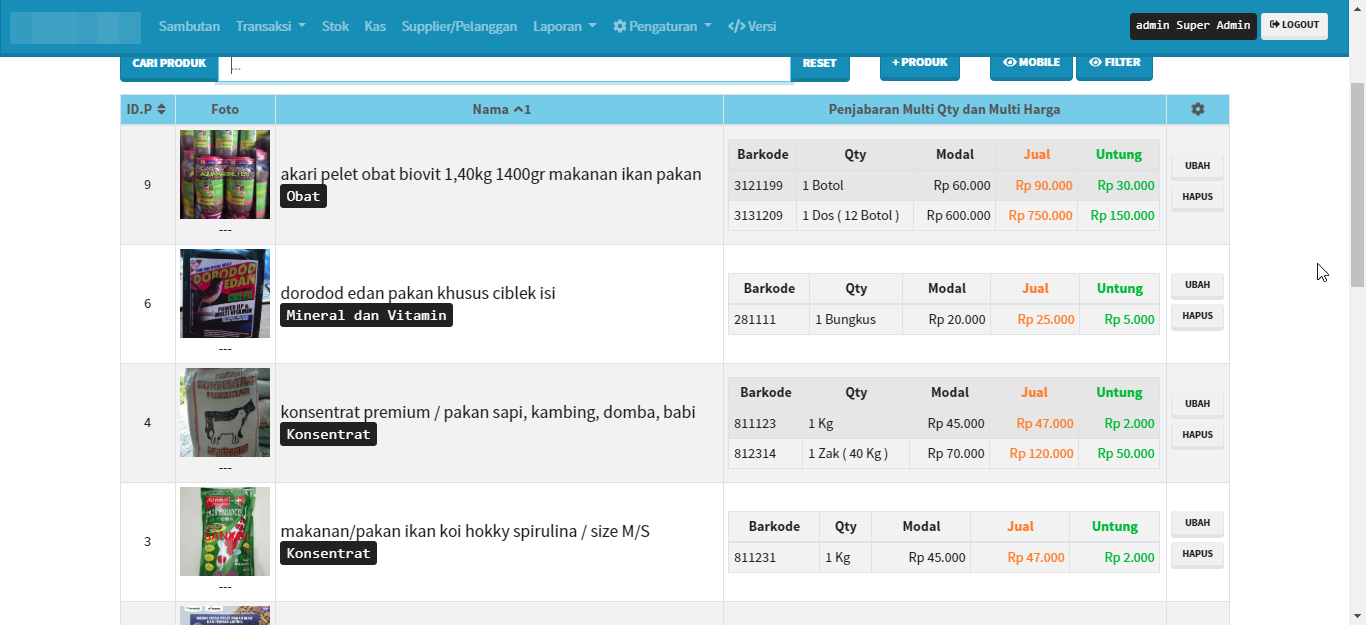Toggle MOBILE view with eye icon
The height and width of the screenshot is (625, 1366).
(1031, 62)
